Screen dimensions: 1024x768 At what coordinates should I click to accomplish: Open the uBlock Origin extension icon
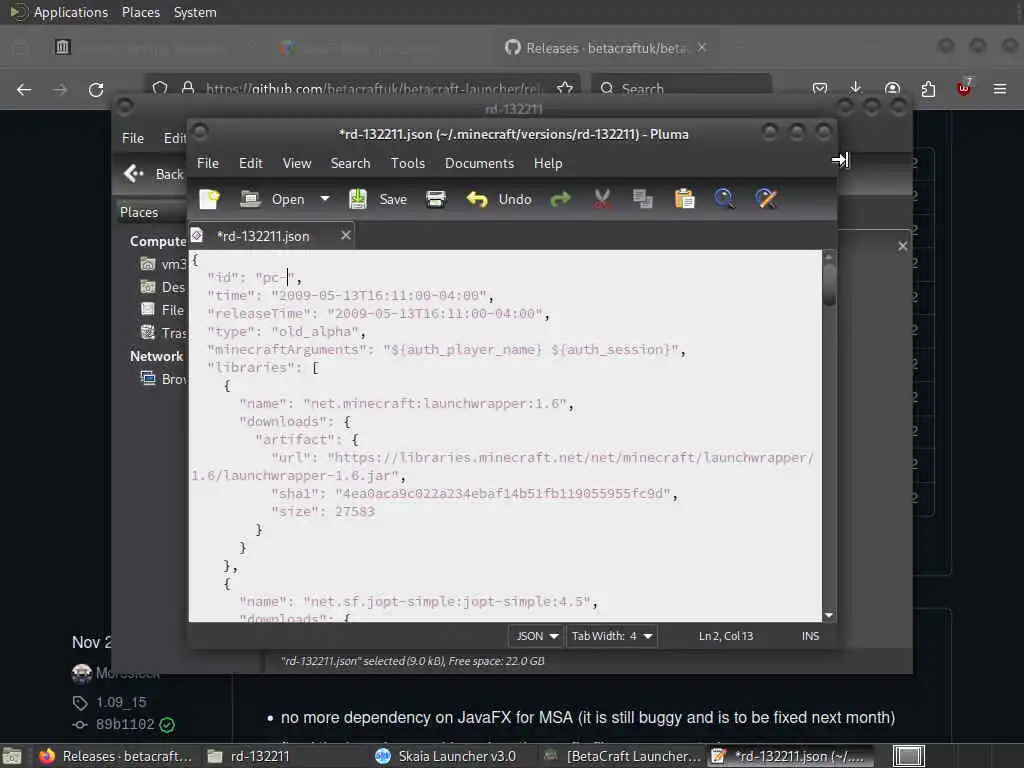tap(964, 88)
